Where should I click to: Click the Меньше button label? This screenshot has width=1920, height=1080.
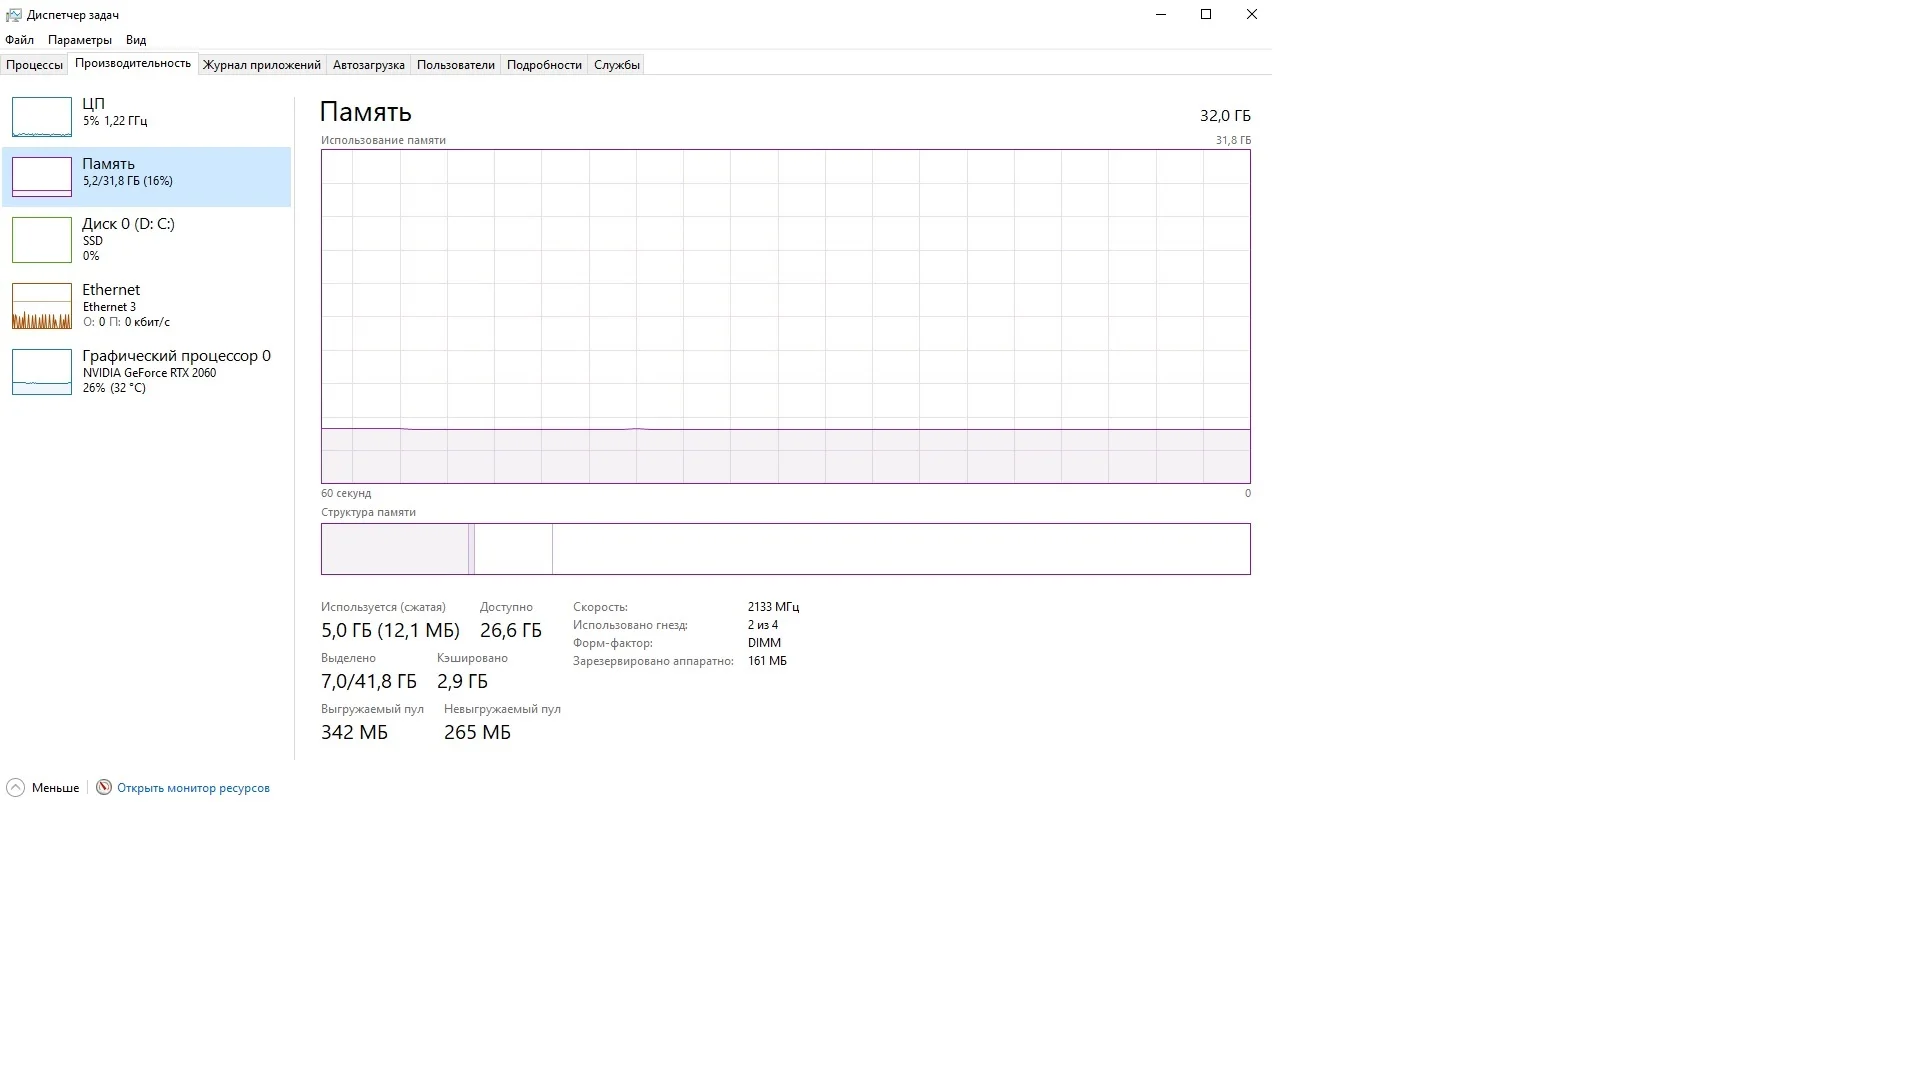coord(55,788)
